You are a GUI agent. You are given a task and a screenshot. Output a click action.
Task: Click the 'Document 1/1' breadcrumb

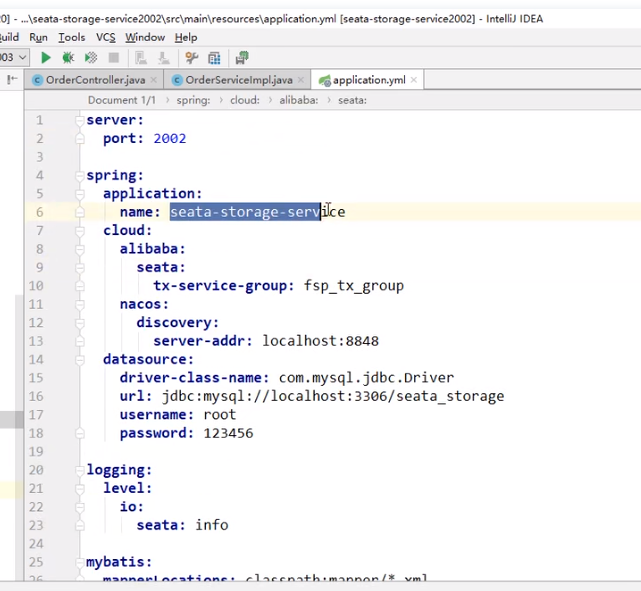coord(122,101)
